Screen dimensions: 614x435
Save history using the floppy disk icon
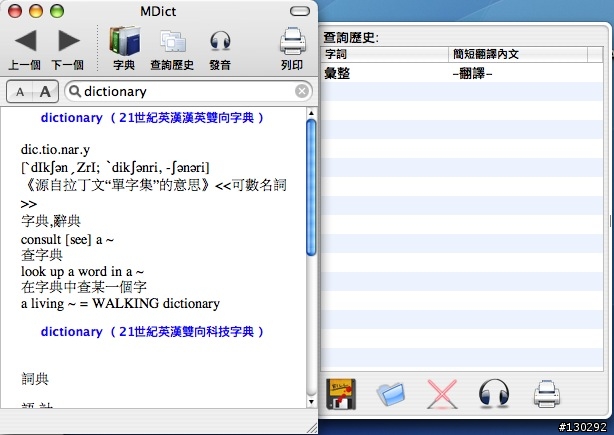coord(341,394)
